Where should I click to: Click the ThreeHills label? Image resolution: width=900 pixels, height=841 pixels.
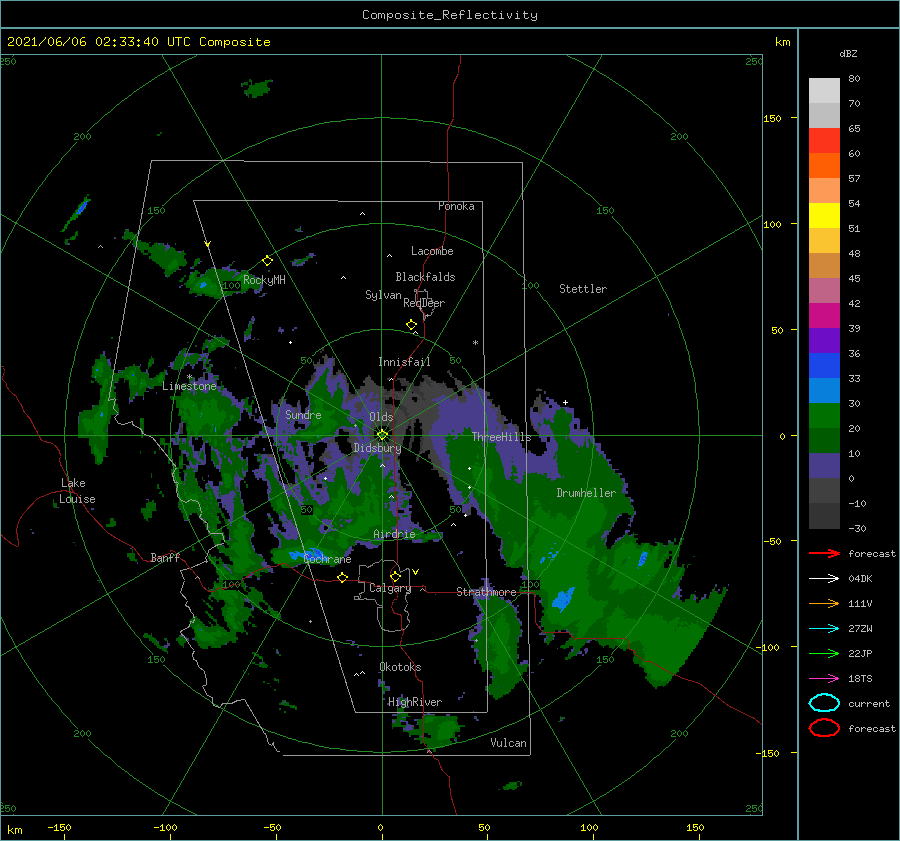click(501, 437)
